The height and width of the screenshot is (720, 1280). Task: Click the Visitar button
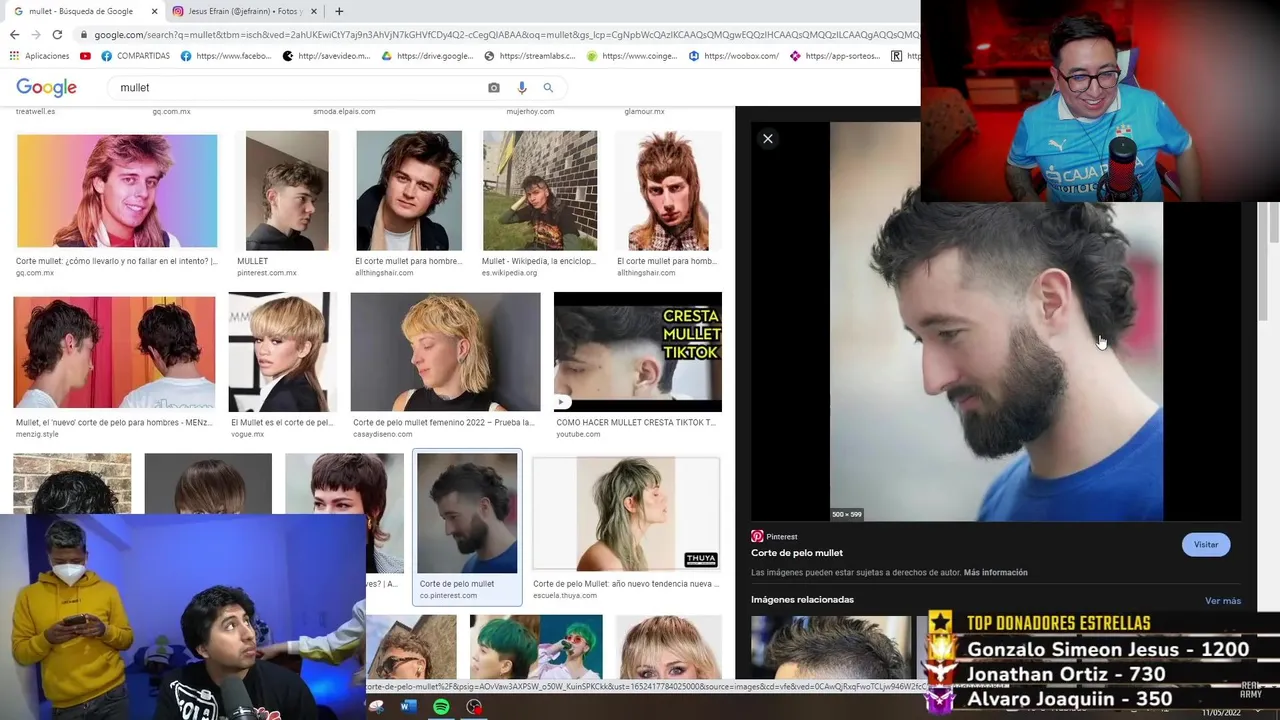click(1206, 544)
